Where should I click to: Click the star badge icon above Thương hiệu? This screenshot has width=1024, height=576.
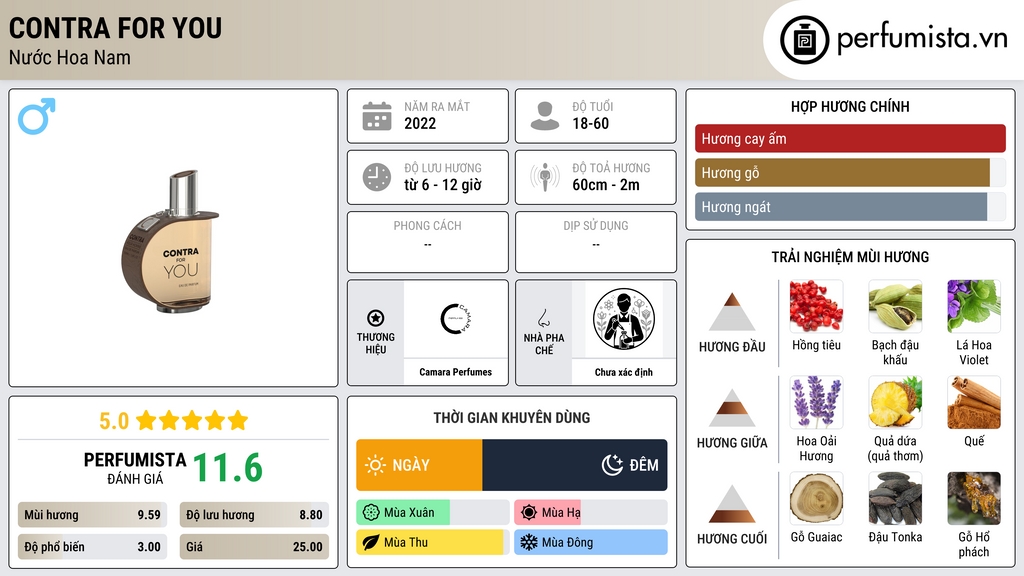pyautogui.click(x=376, y=318)
